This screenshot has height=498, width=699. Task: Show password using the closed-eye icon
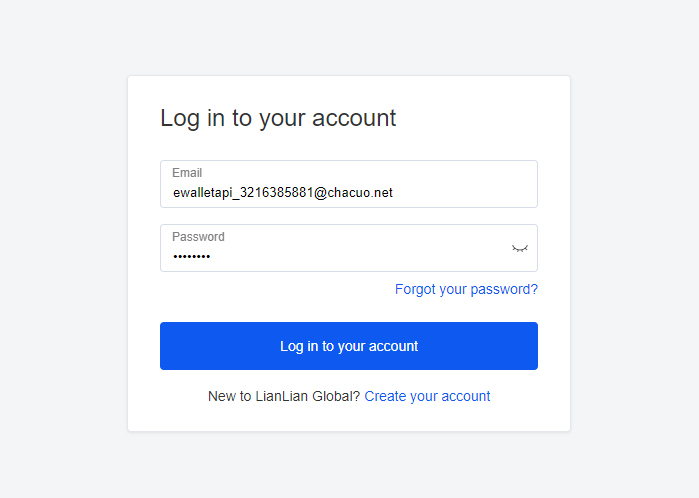tap(519, 248)
